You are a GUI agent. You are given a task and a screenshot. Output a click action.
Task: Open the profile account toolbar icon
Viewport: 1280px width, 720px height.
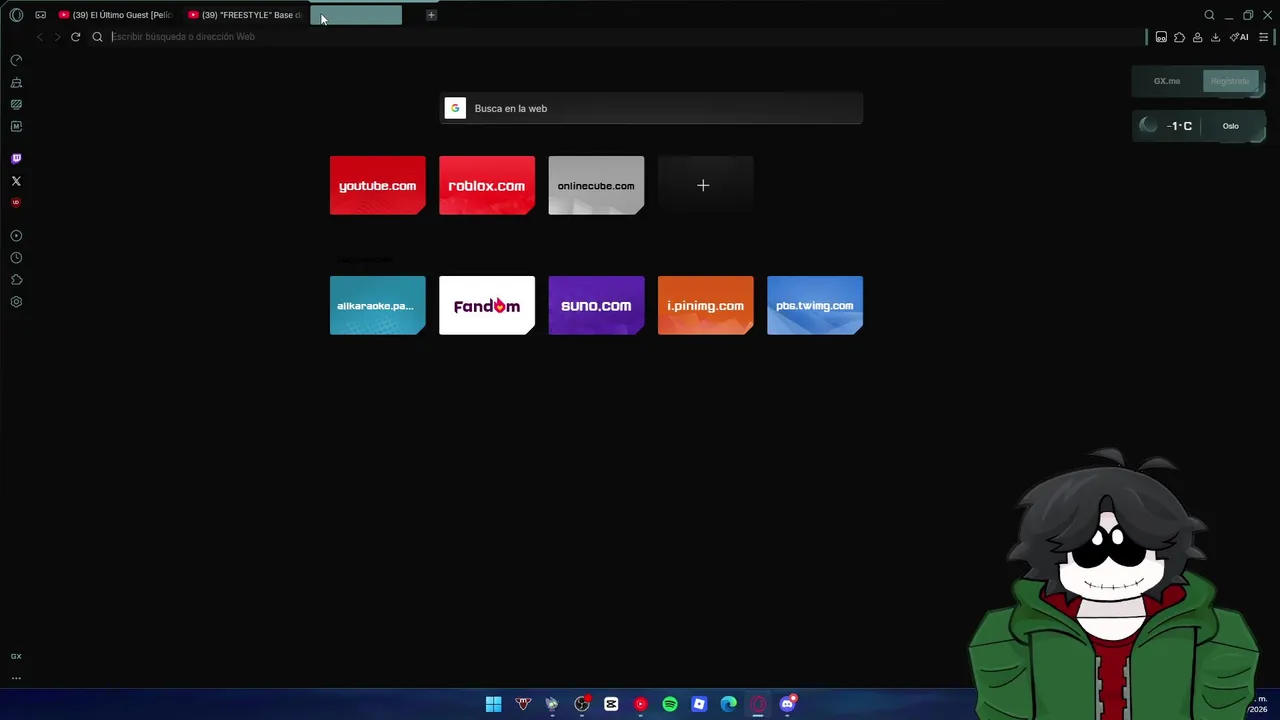pyautogui.click(x=1197, y=37)
